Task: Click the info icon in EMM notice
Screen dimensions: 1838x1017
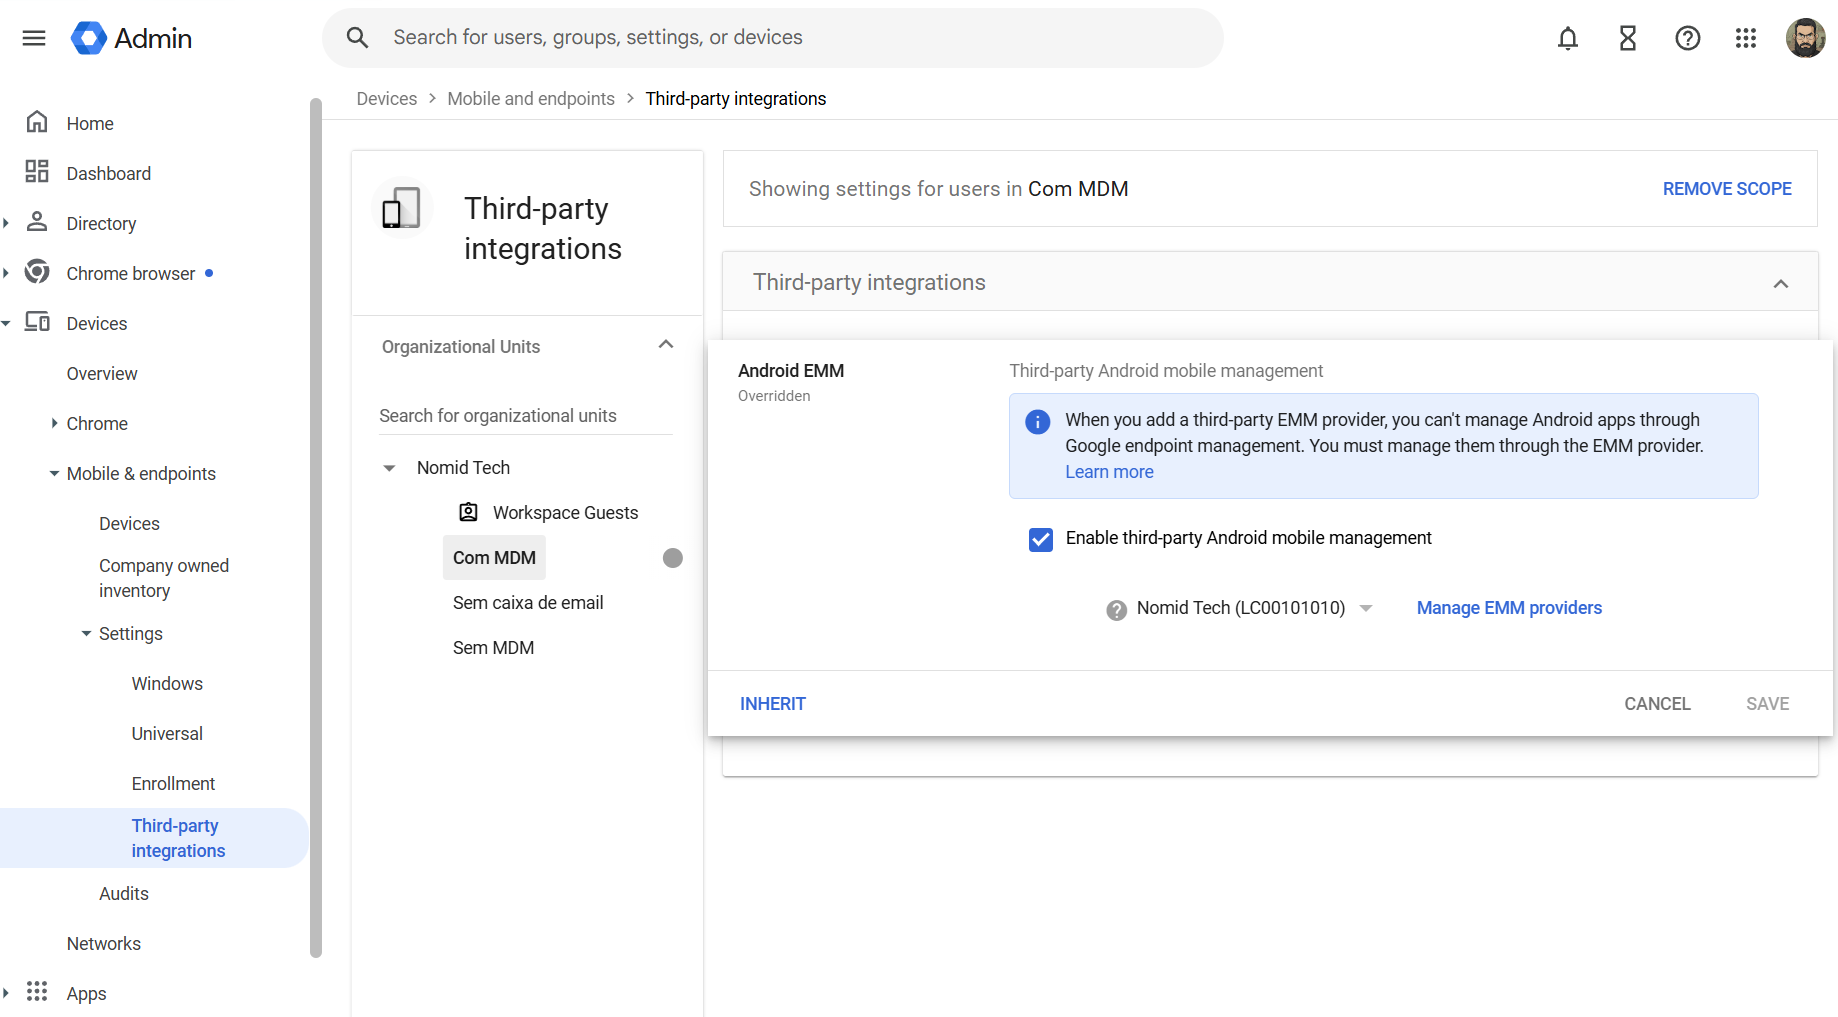Action: pyautogui.click(x=1038, y=422)
